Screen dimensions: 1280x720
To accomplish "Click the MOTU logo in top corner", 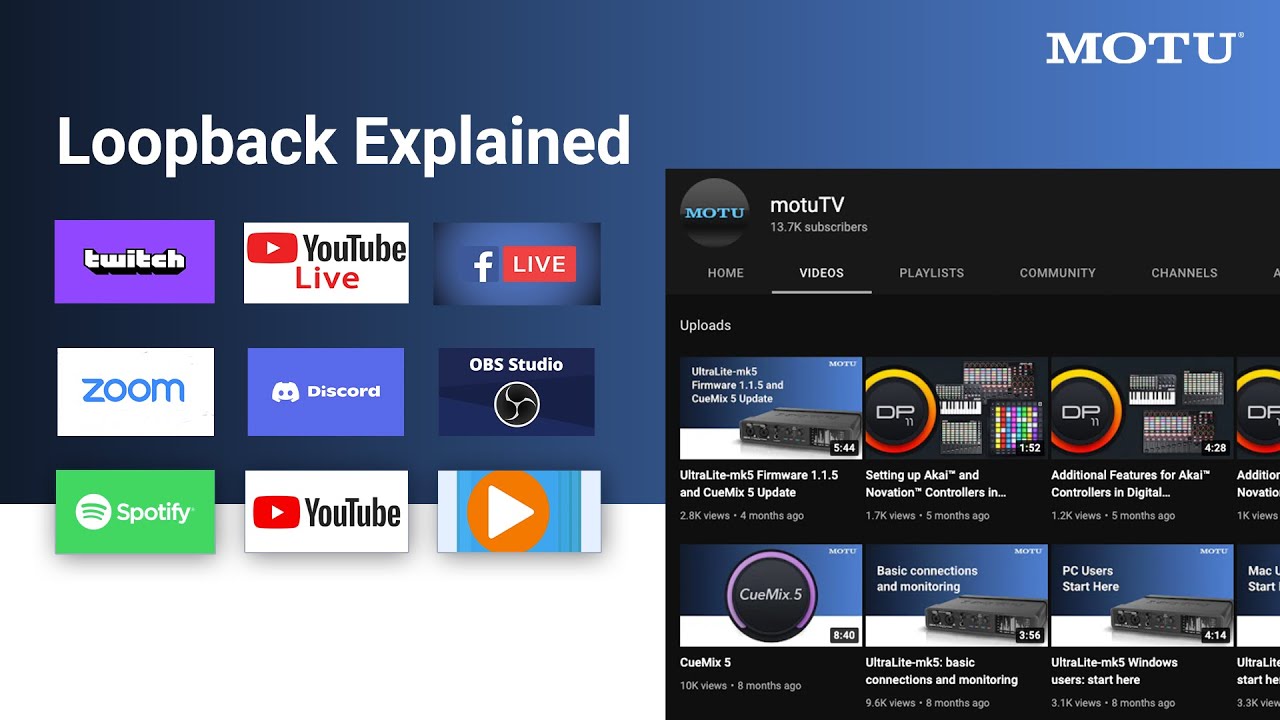I will click(1145, 48).
